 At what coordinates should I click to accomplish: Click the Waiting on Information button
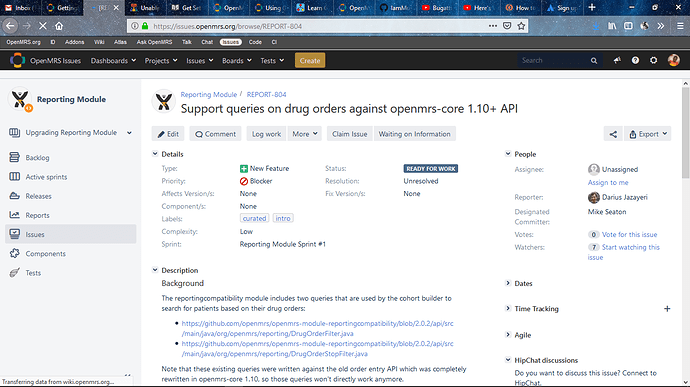point(415,134)
